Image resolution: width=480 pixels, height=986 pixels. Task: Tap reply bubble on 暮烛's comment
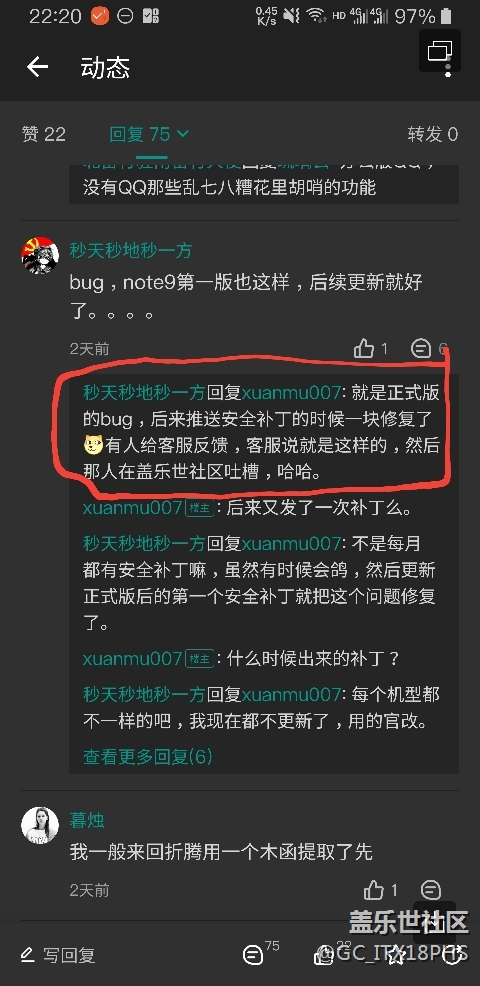(431, 890)
